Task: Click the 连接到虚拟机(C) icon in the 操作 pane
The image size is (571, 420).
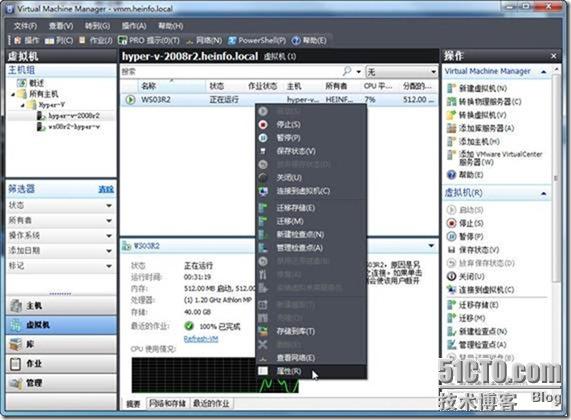Action: [x=452, y=290]
